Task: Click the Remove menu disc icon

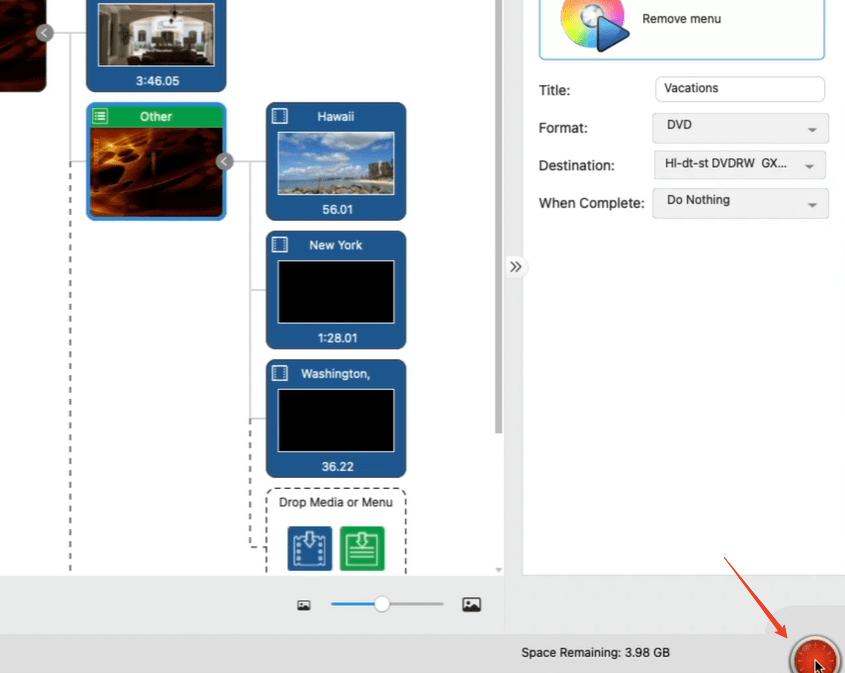Action: [594, 24]
